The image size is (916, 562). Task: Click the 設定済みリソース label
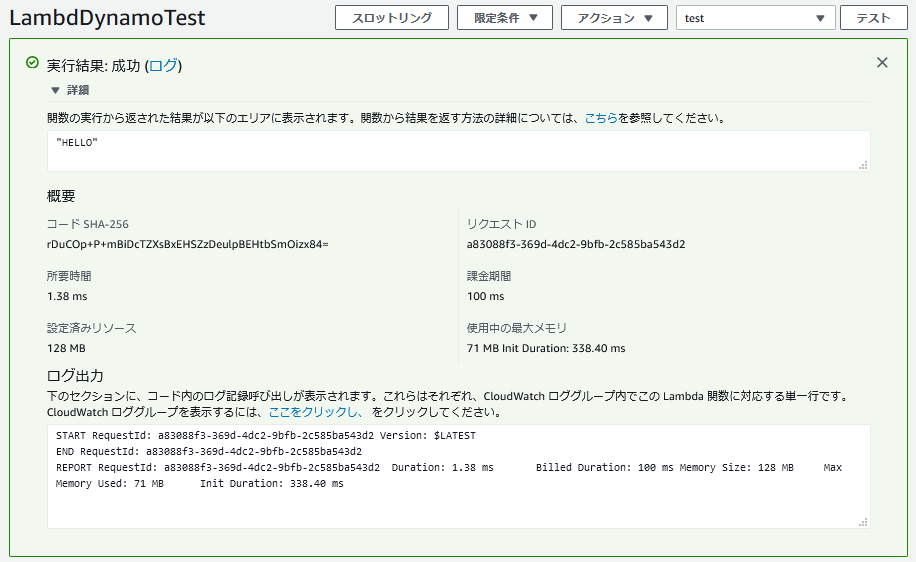coord(92,328)
